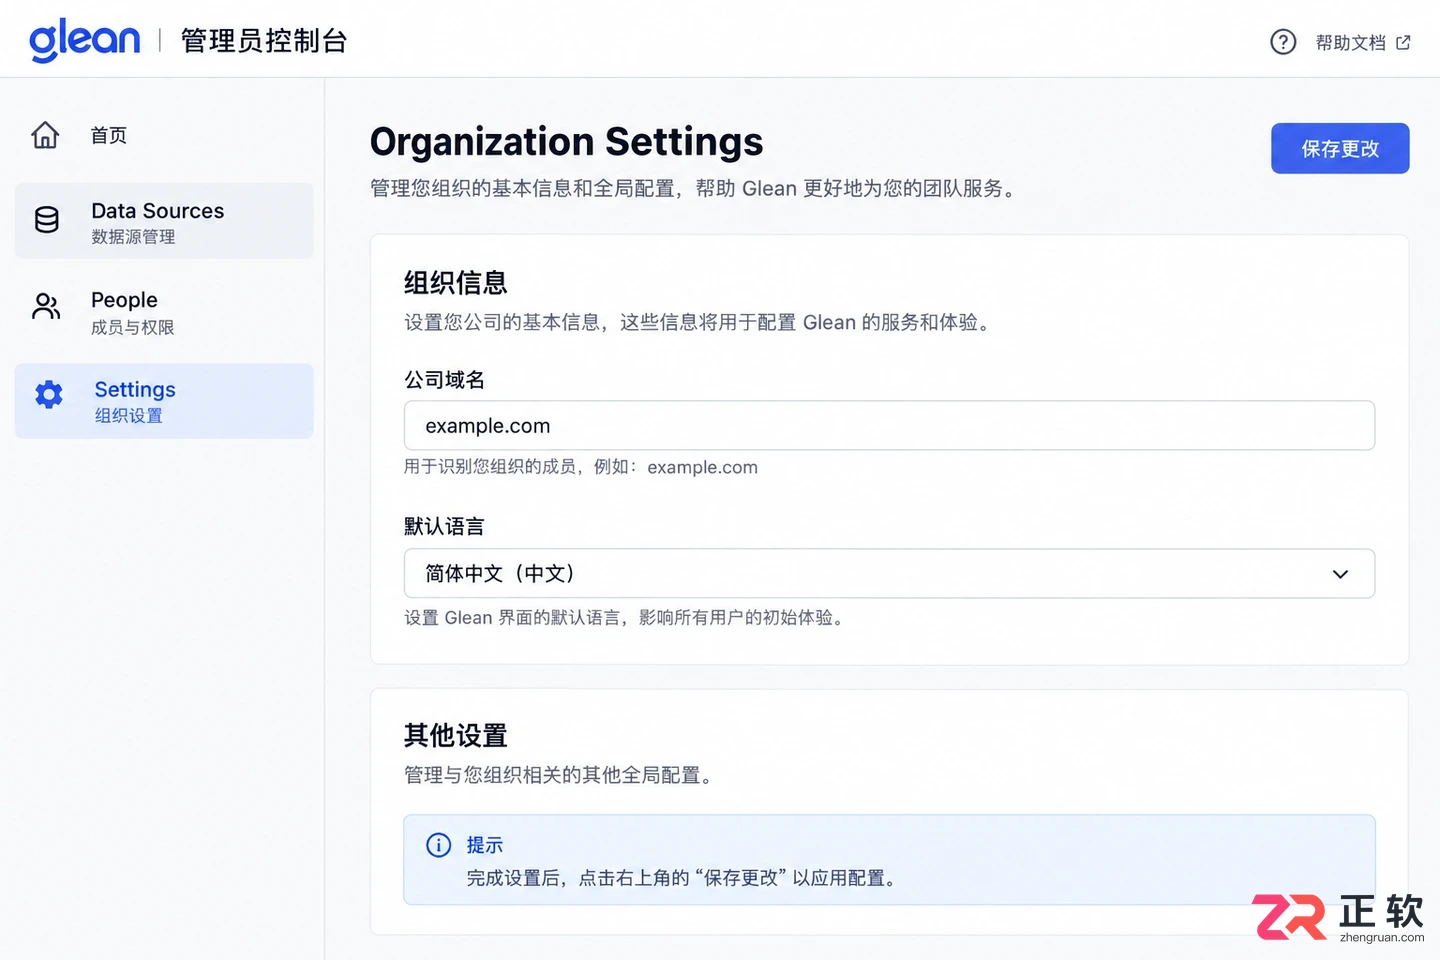Click the Glean logo
This screenshot has width=1440, height=960.
[x=85, y=40]
